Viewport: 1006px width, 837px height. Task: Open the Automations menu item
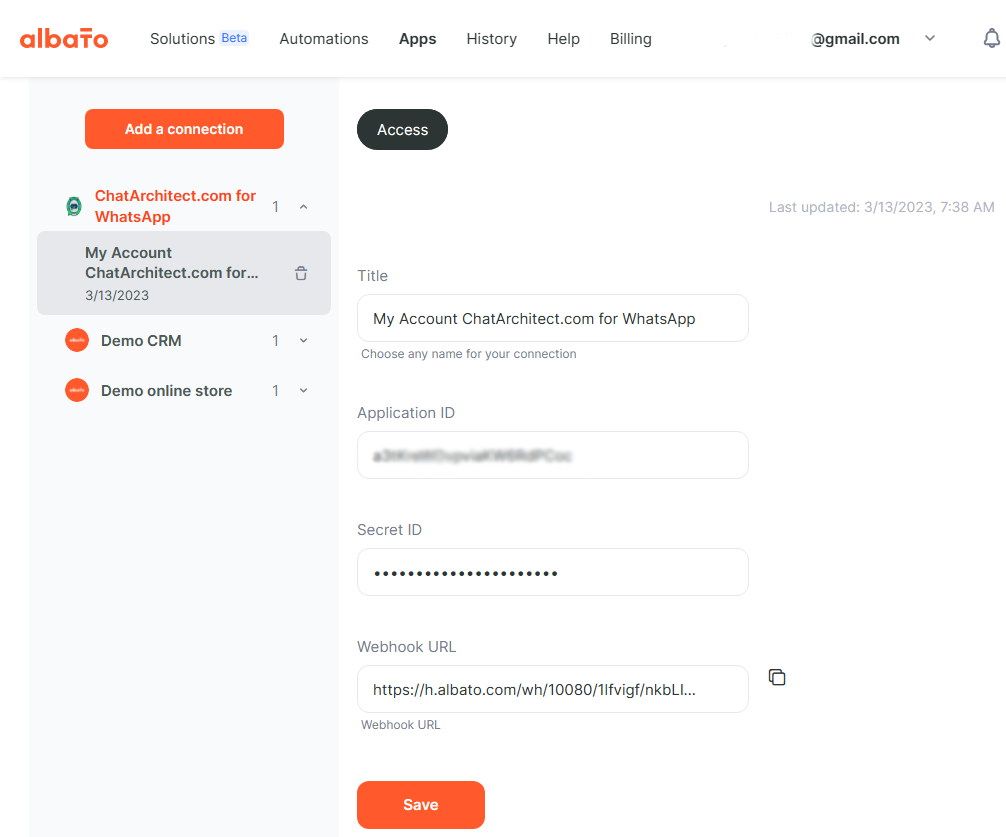coord(324,38)
